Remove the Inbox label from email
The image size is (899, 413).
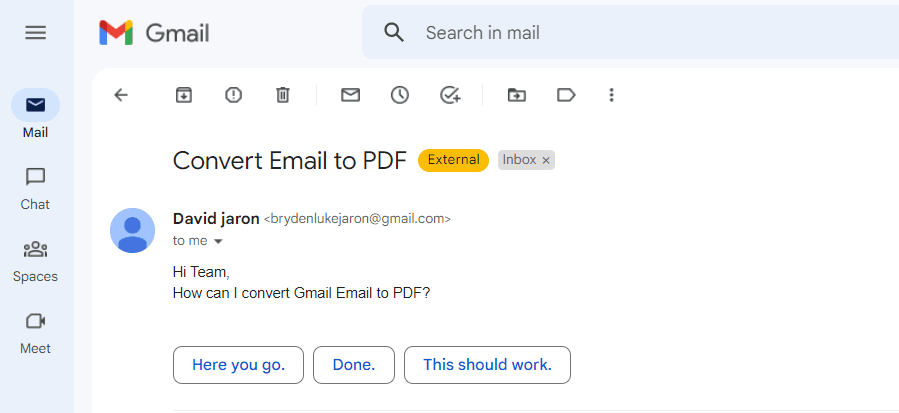pos(546,160)
